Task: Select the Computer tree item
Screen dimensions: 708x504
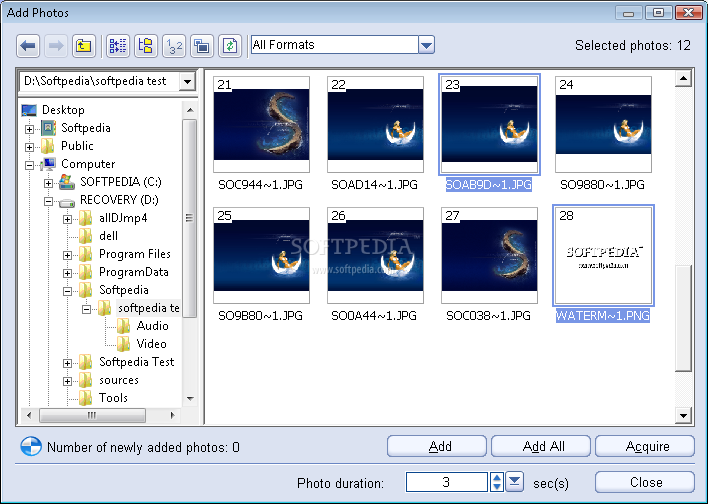Action: point(88,164)
